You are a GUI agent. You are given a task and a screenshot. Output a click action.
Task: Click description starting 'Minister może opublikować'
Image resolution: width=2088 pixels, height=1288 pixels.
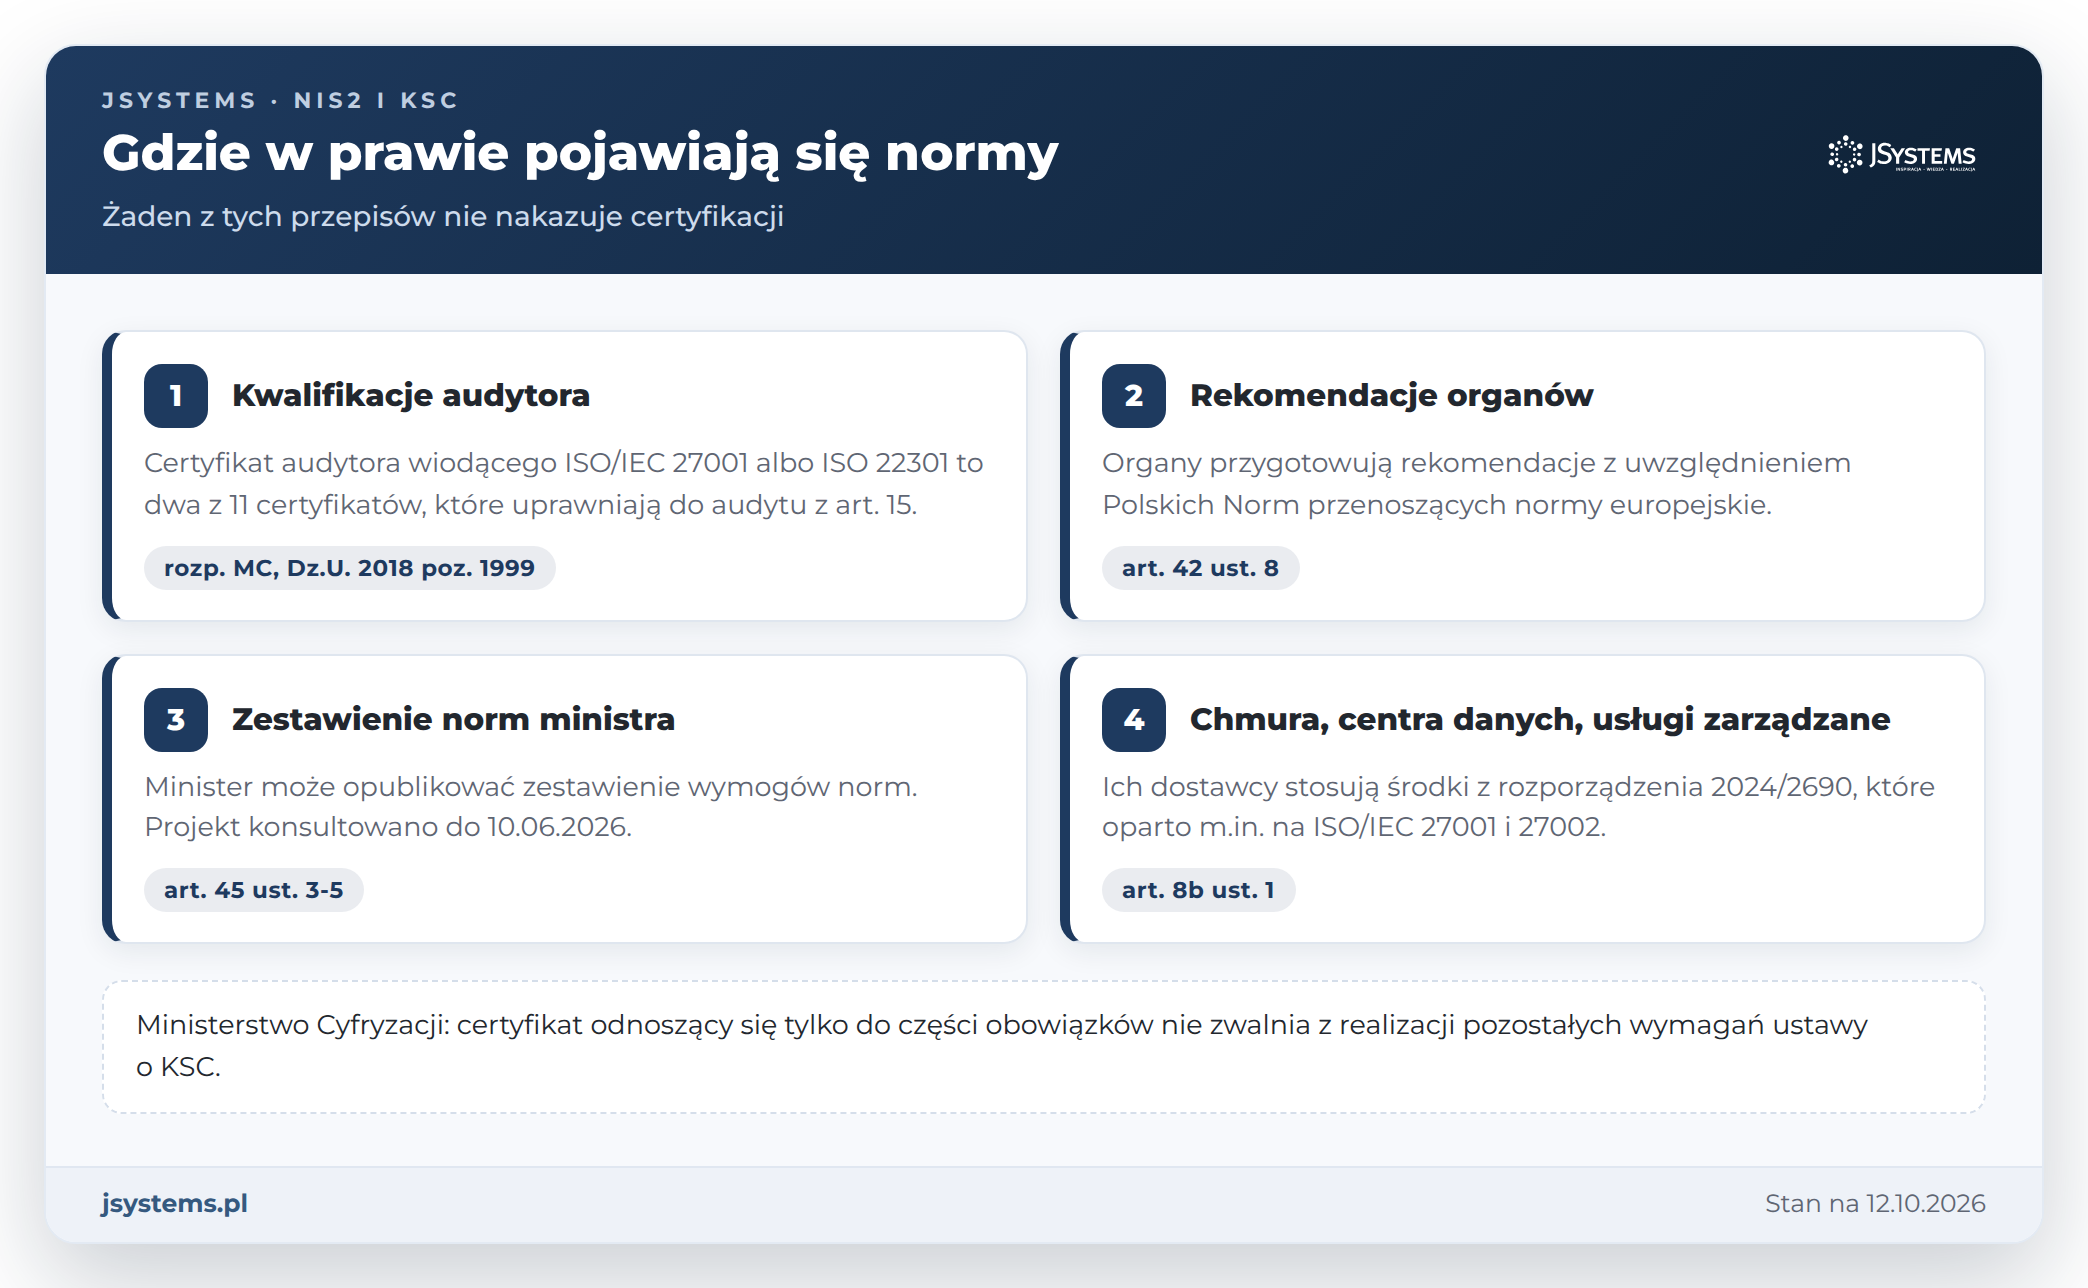(x=531, y=806)
